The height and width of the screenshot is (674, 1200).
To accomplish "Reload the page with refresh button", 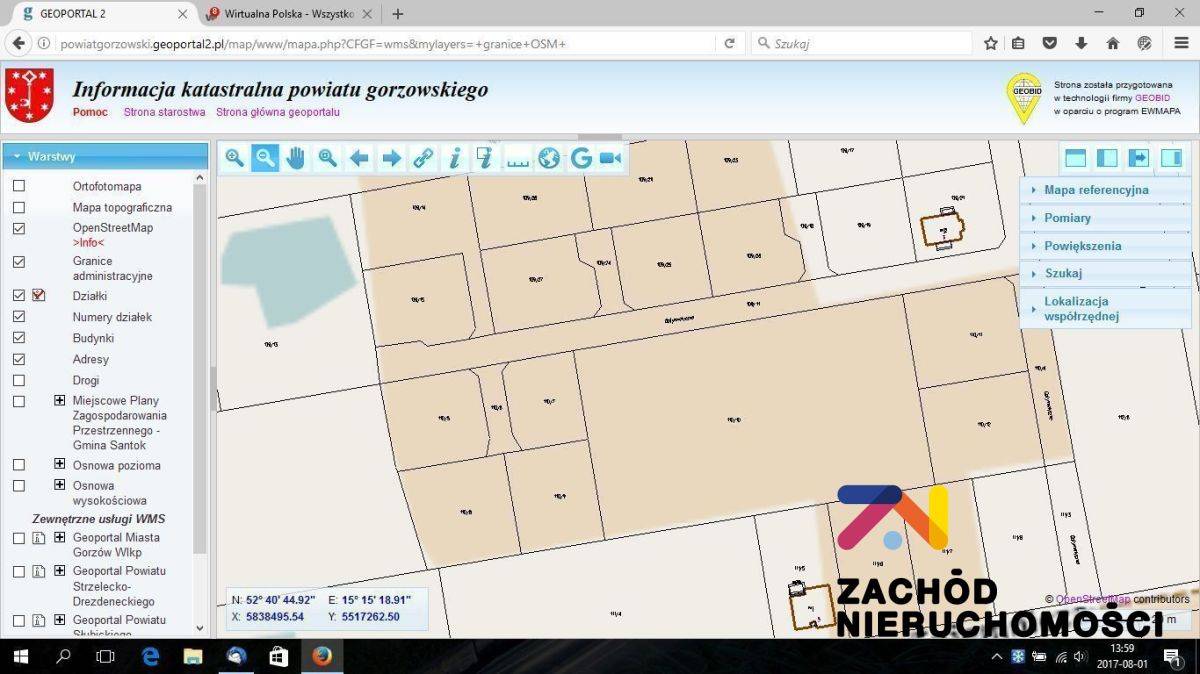I will (729, 44).
